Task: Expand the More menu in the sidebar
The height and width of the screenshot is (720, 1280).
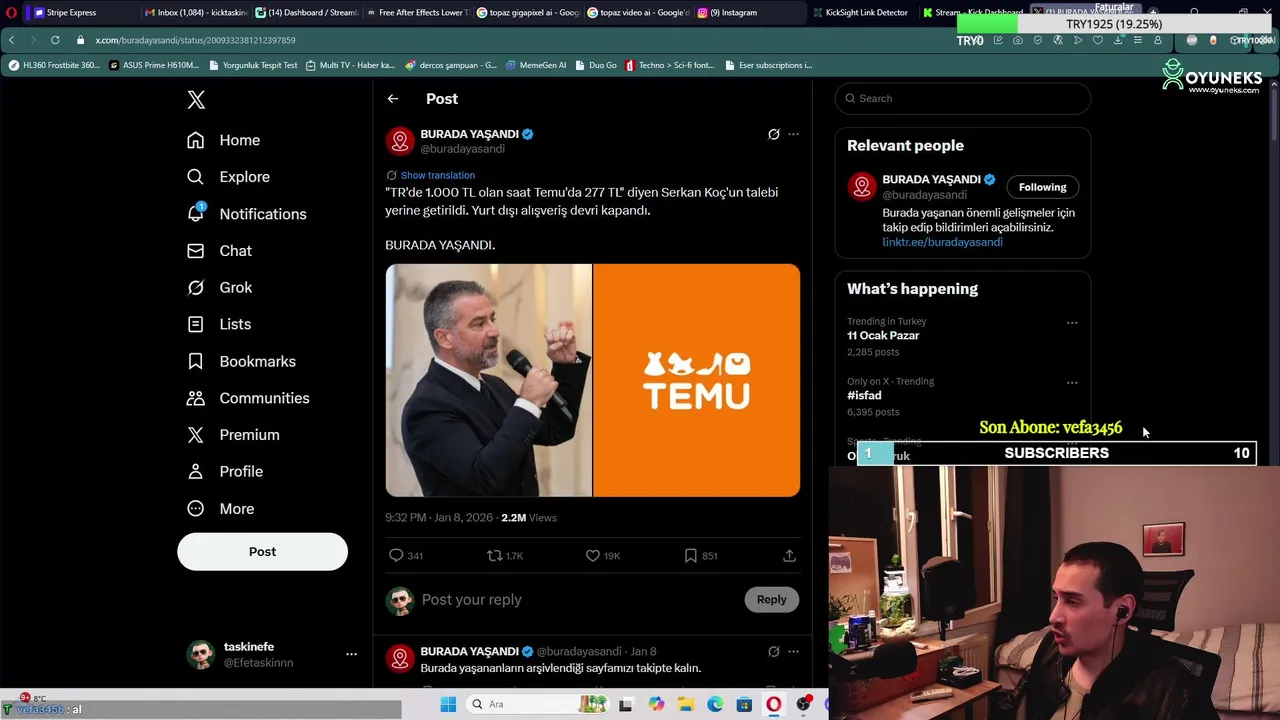Action: 221,509
